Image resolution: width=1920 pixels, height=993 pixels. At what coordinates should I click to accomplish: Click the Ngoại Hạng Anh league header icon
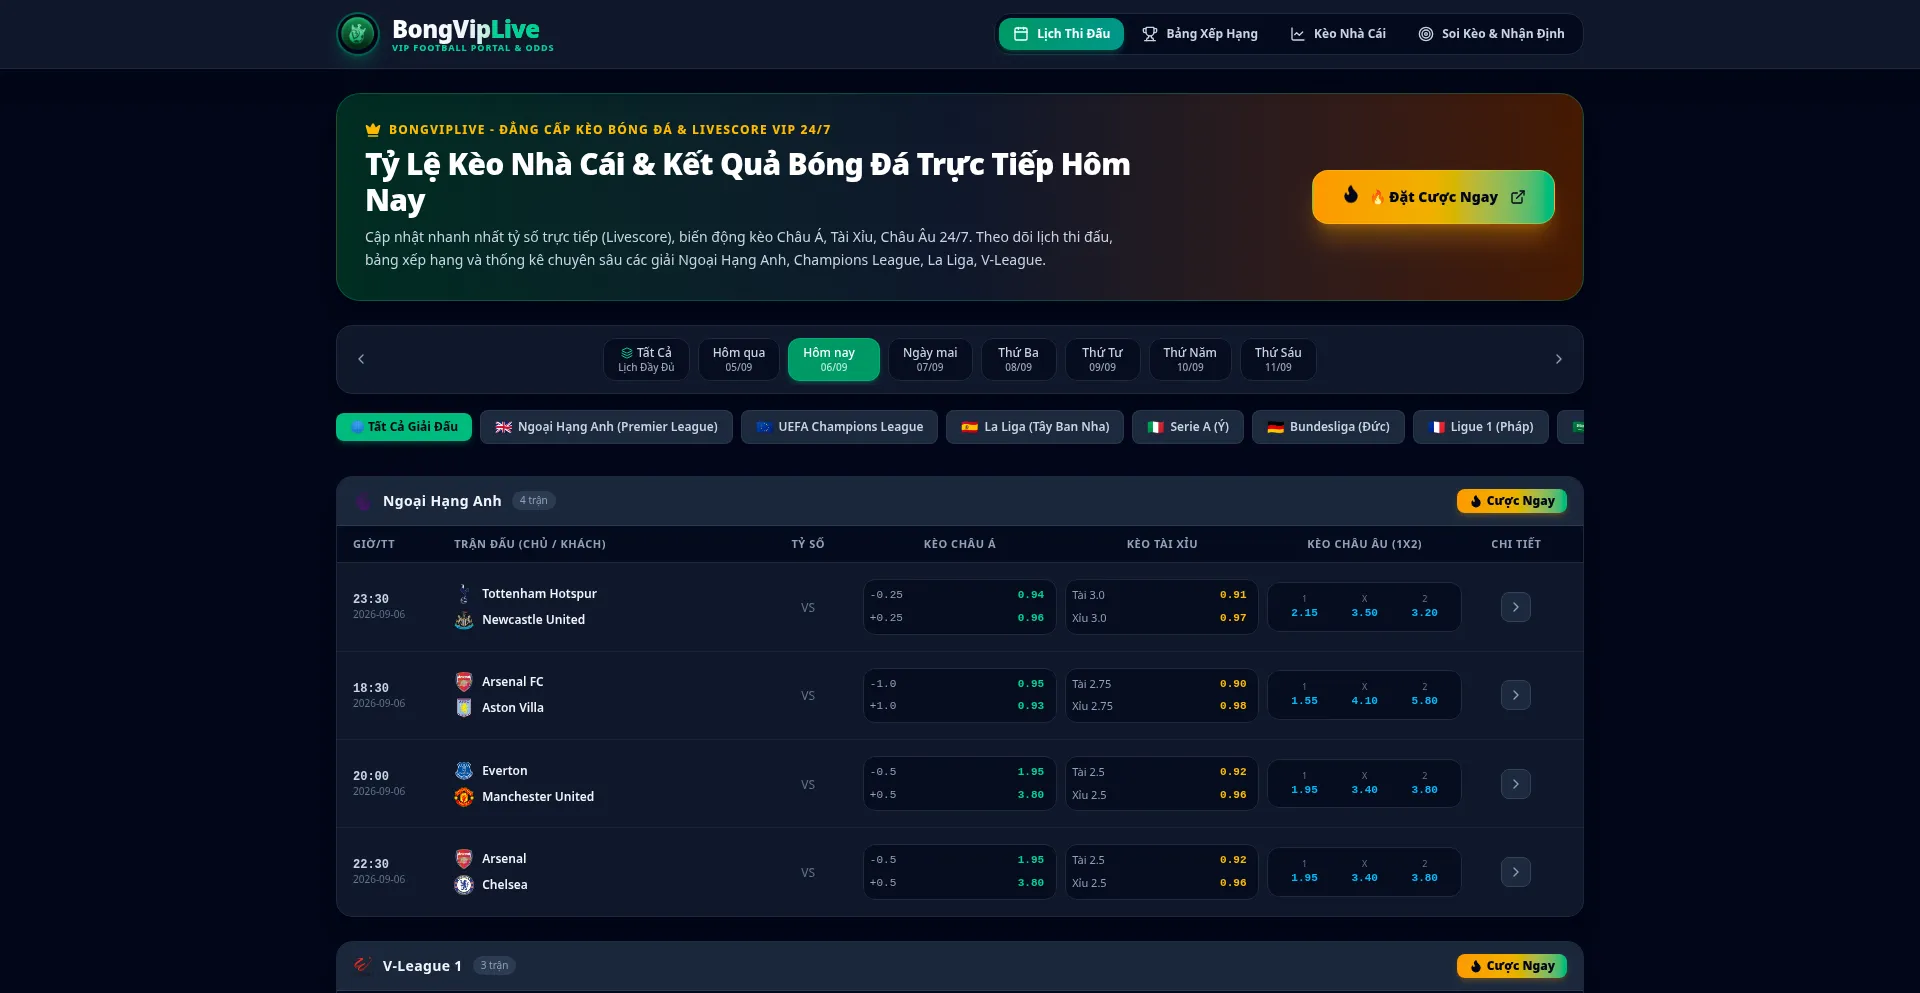[x=363, y=501]
